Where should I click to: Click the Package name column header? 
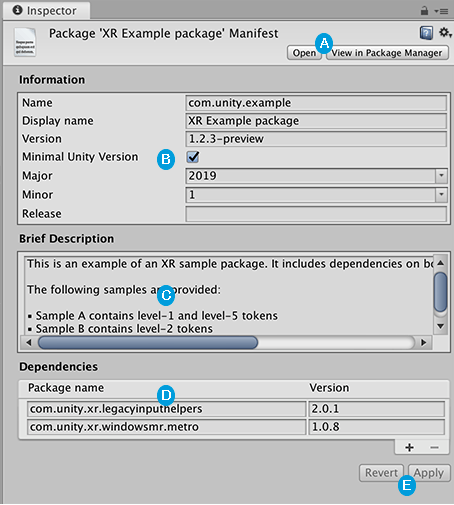coord(66,388)
